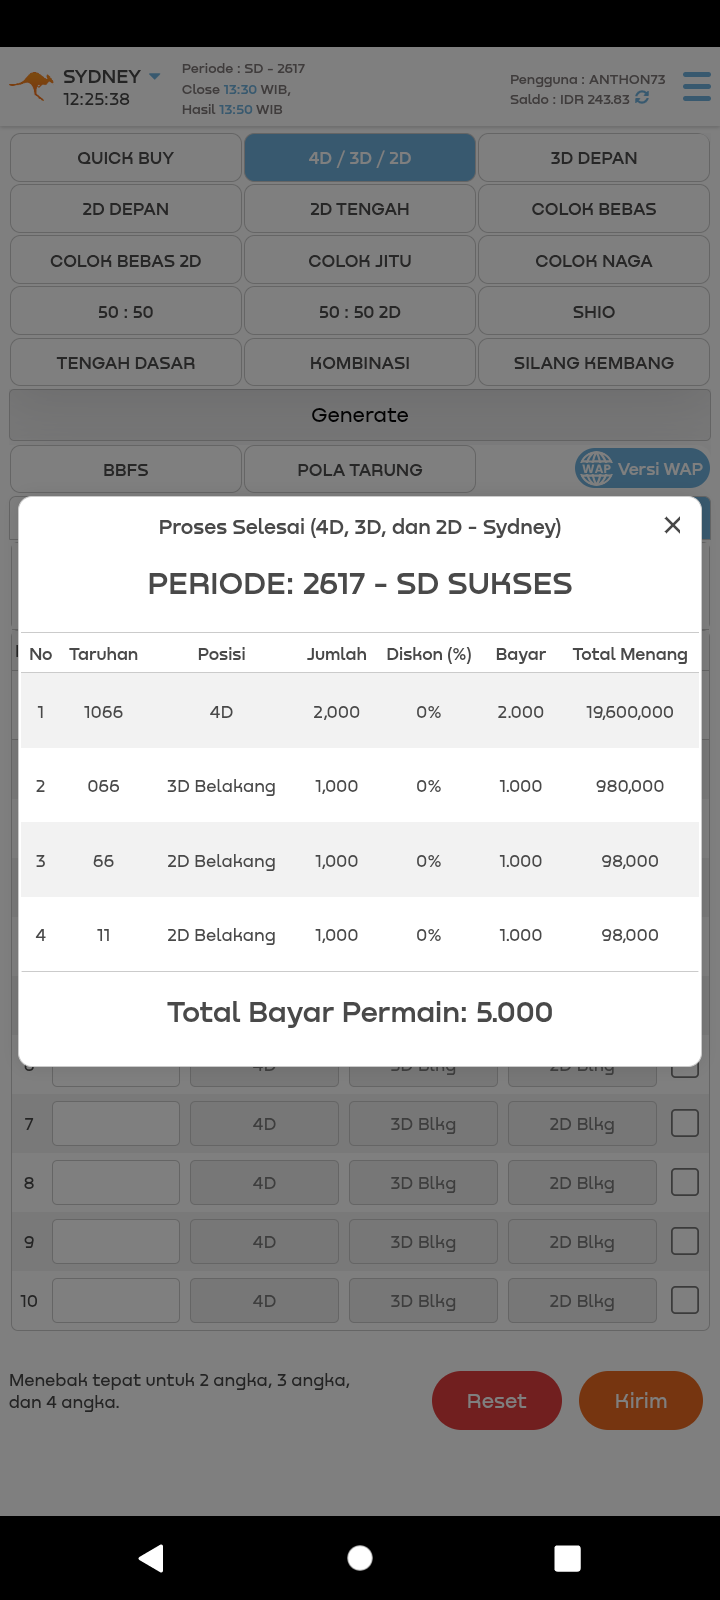Open the Generate expander bar
Image resolution: width=720 pixels, height=1600 pixels.
[x=360, y=415]
